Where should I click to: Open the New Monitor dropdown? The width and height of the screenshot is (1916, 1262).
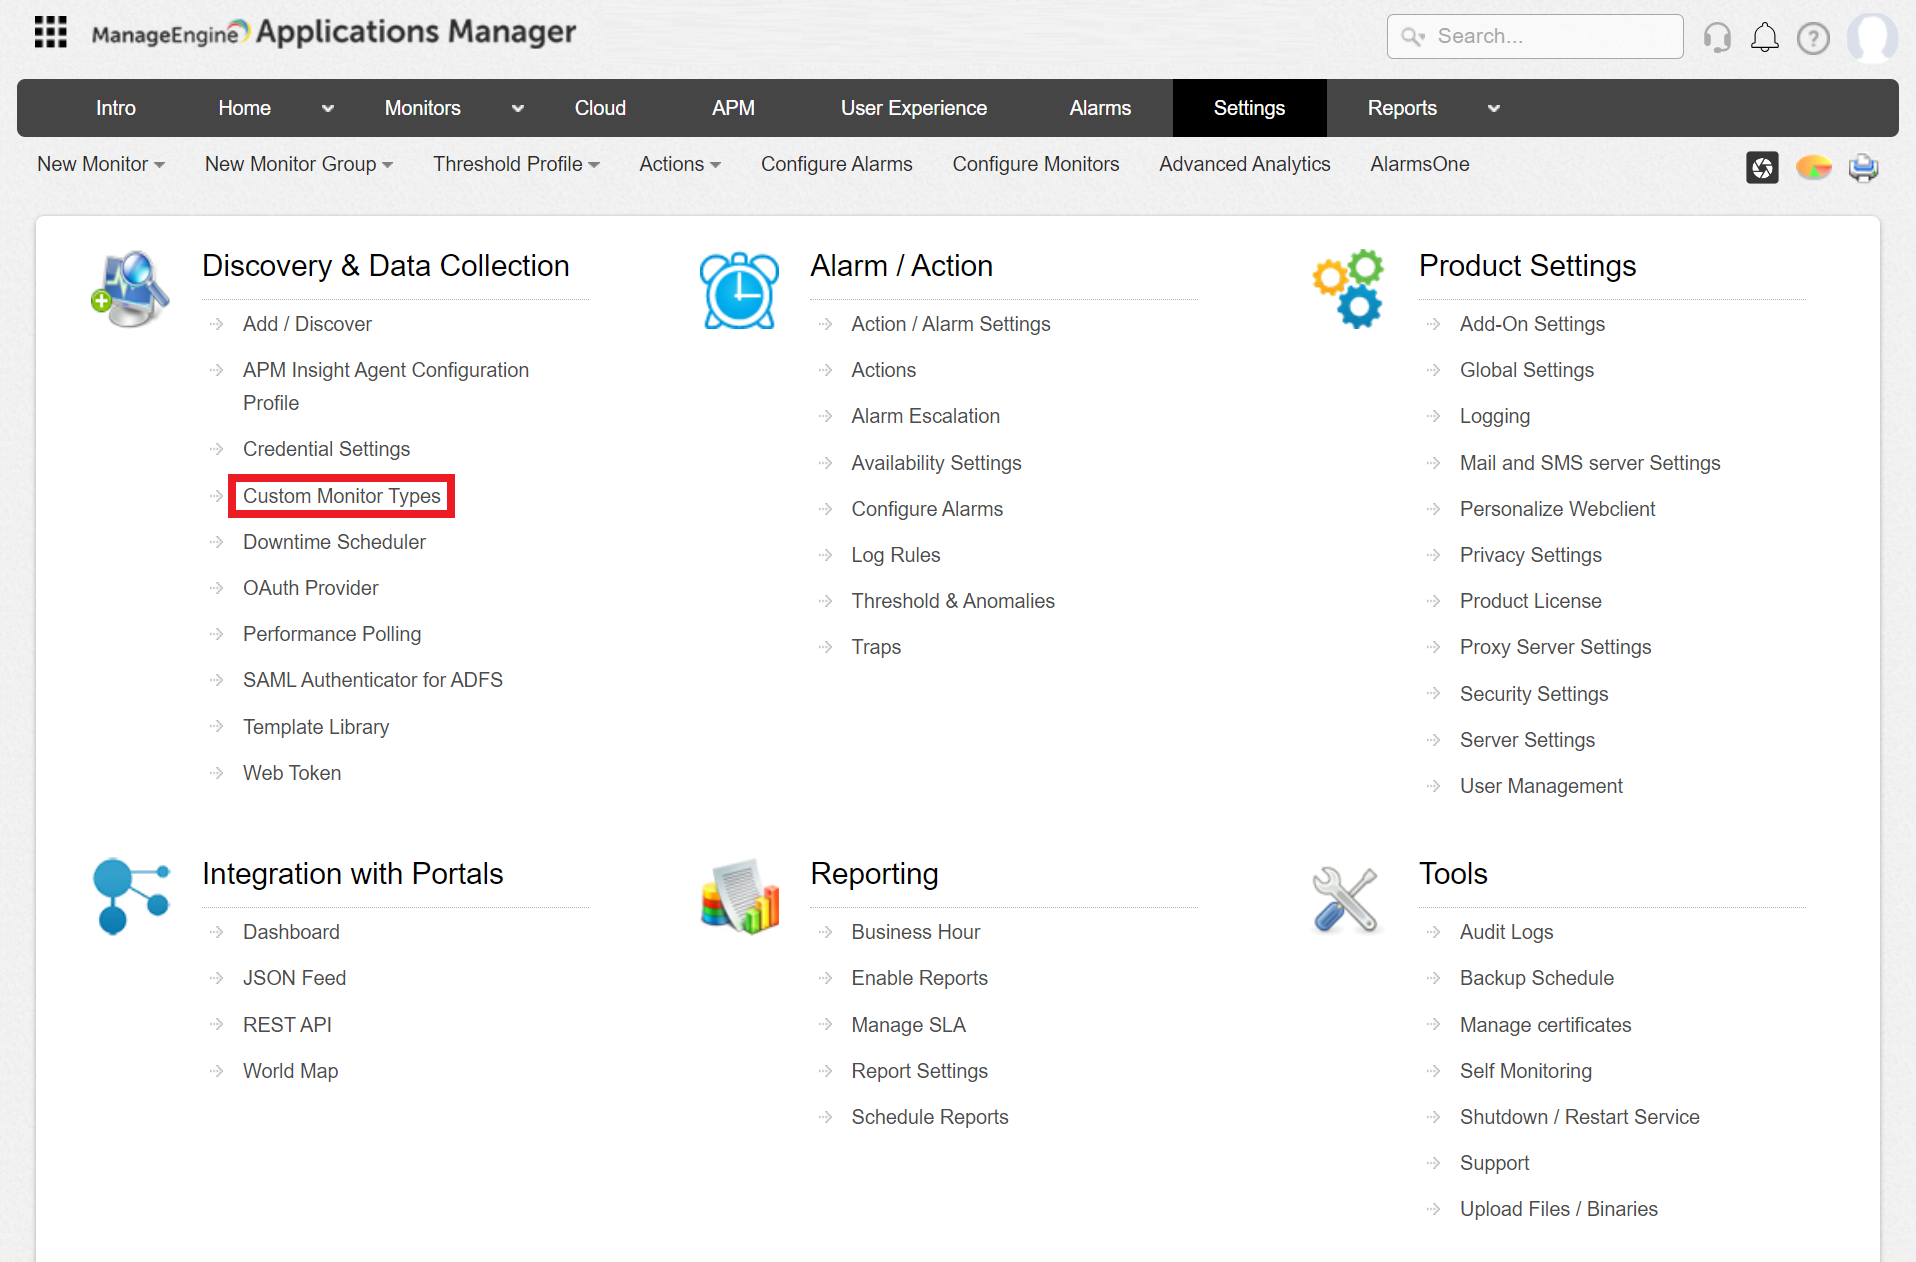[x=100, y=164]
